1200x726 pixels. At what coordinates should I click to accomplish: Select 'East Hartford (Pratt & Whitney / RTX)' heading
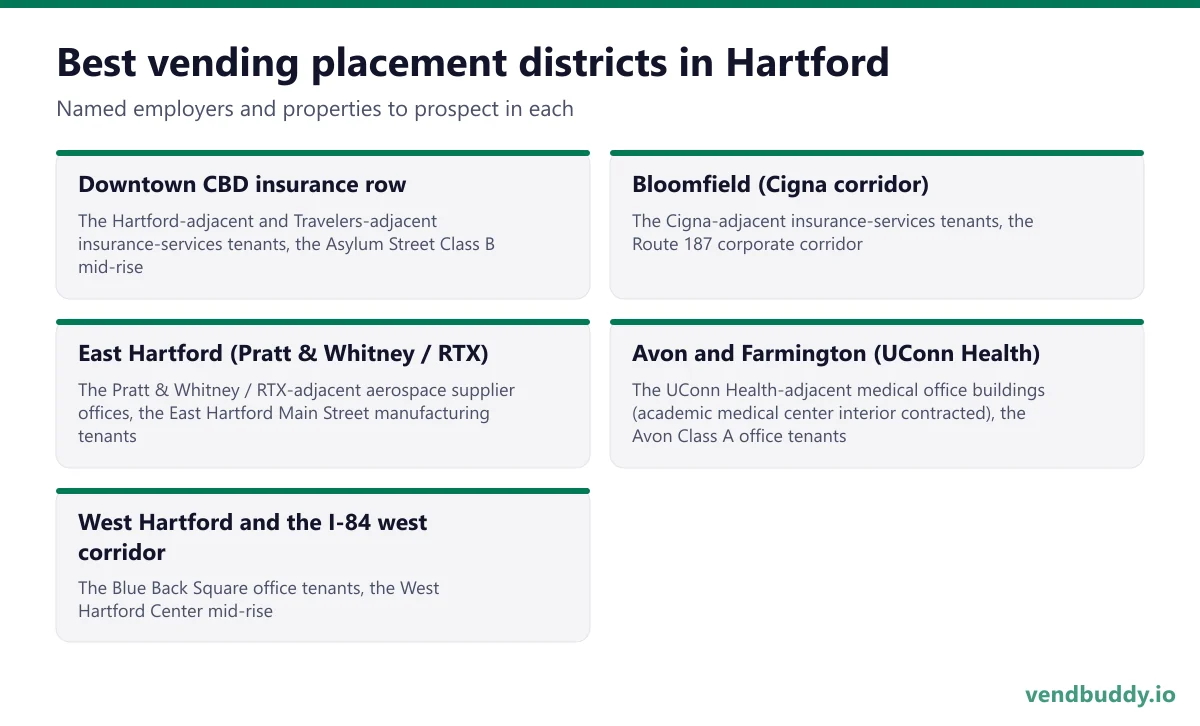tap(283, 353)
